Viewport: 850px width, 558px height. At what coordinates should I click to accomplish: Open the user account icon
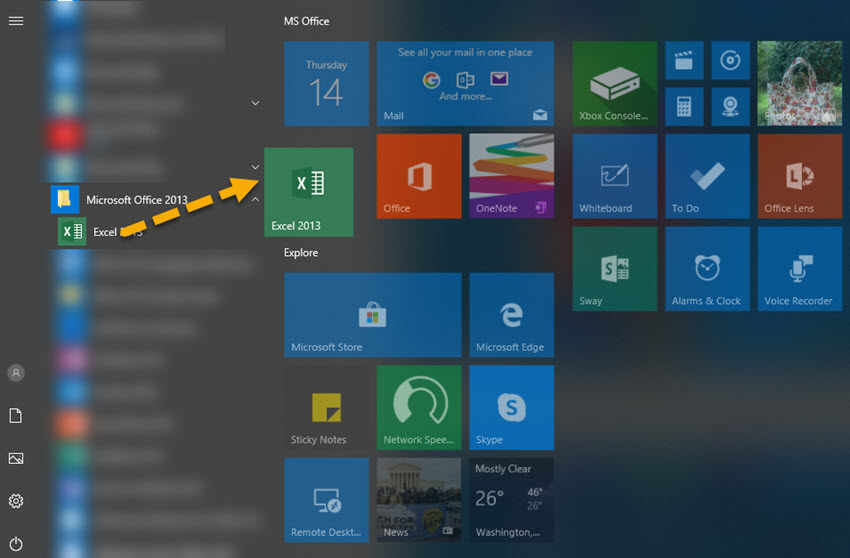(x=16, y=373)
